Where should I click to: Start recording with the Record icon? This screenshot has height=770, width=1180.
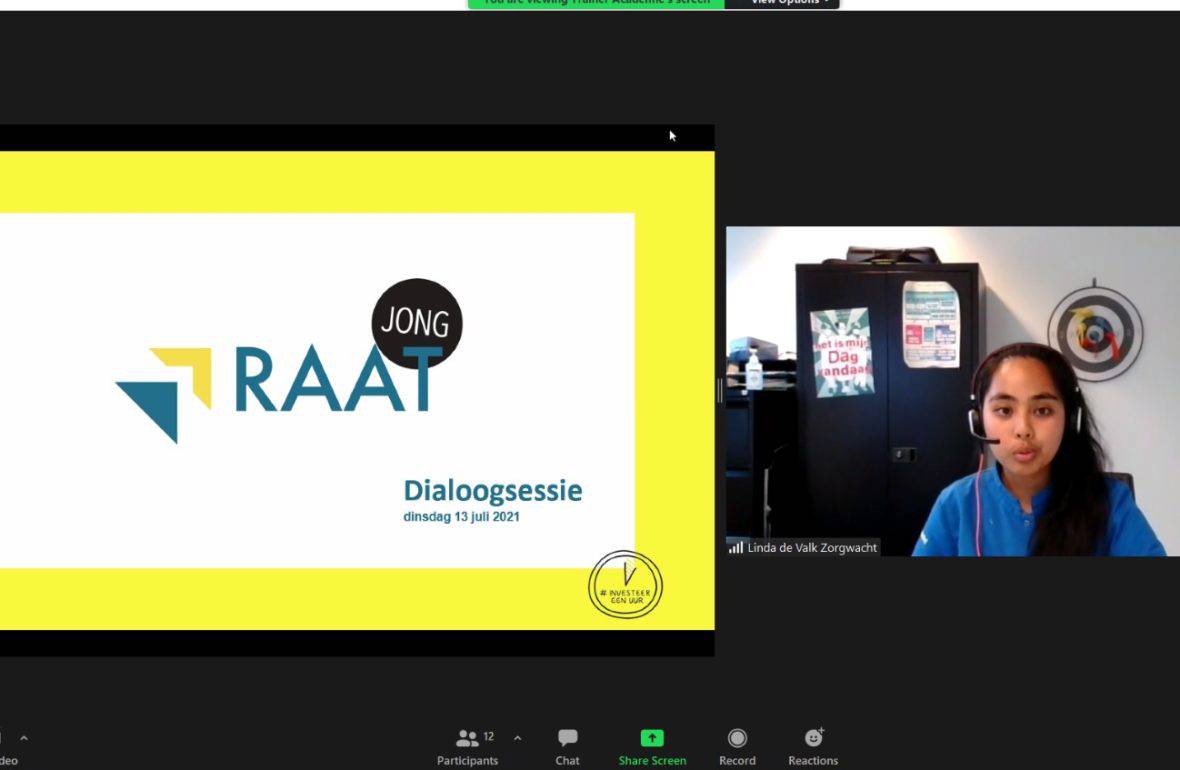click(737, 738)
